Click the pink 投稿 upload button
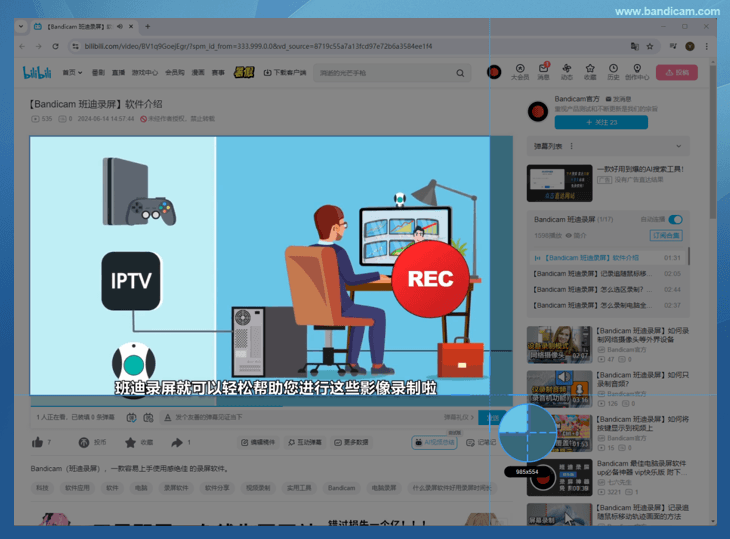 click(x=677, y=72)
